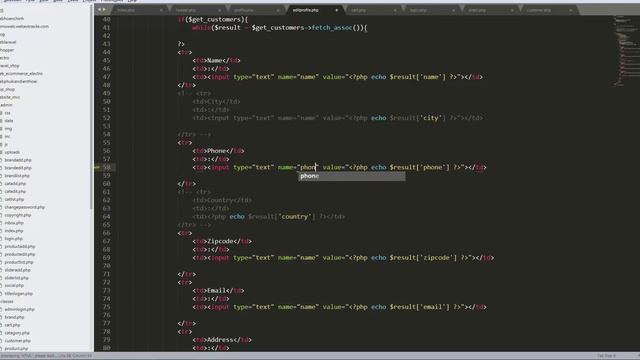Screen dimensions: 640x360
Task: Click line and column status bar text
Action: (x=76, y=356)
